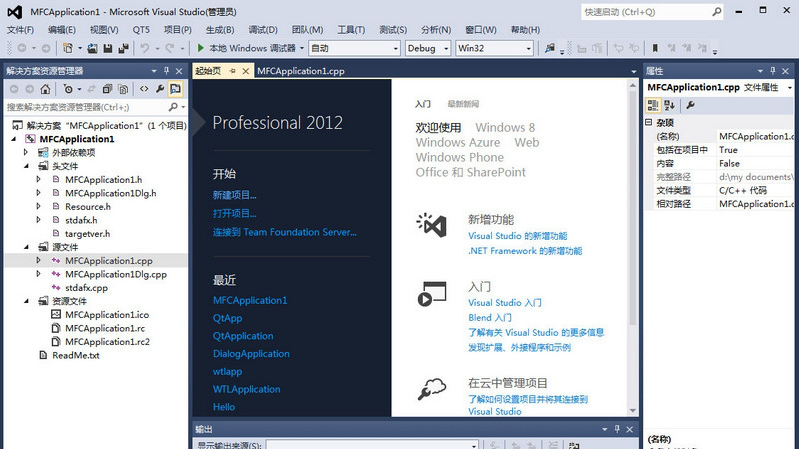
Task: Switch Properties panel to Alphabetical sort
Action: click(670, 105)
